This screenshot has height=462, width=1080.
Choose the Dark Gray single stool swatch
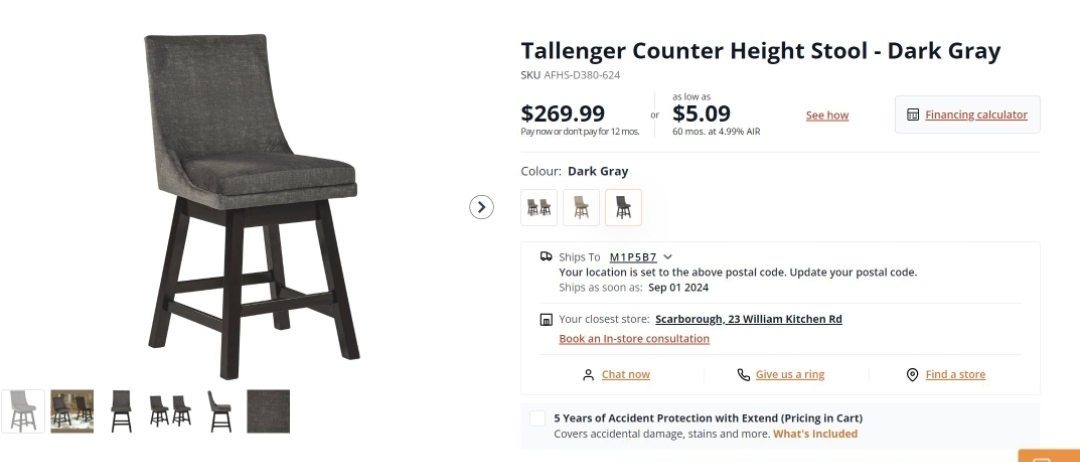623,207
